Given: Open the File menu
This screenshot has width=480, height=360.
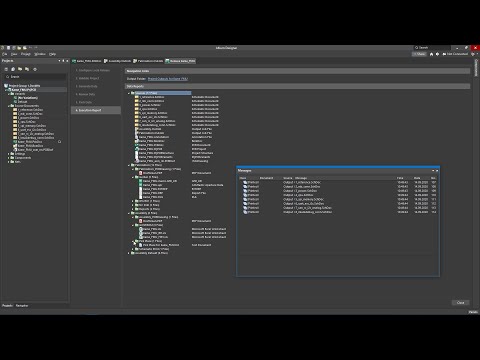Looking at the screenshot, I should 4,54.
